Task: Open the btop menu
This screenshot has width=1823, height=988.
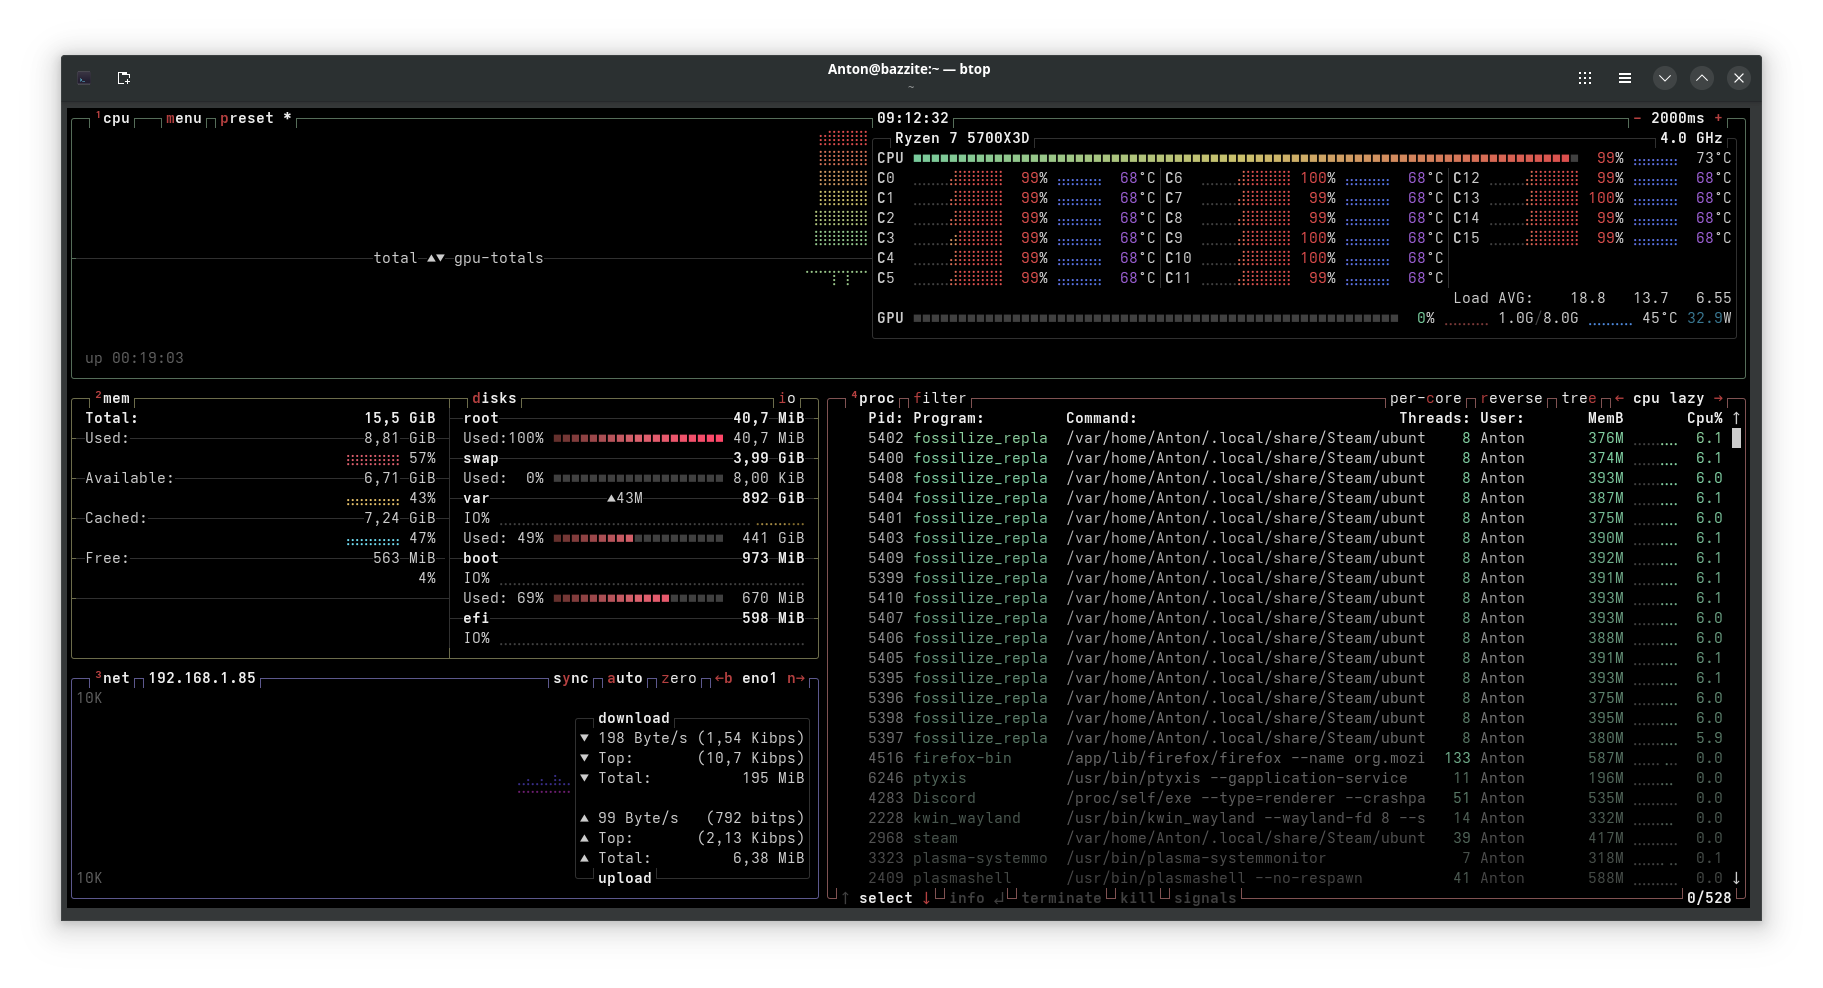Action: tap(184, 118)
